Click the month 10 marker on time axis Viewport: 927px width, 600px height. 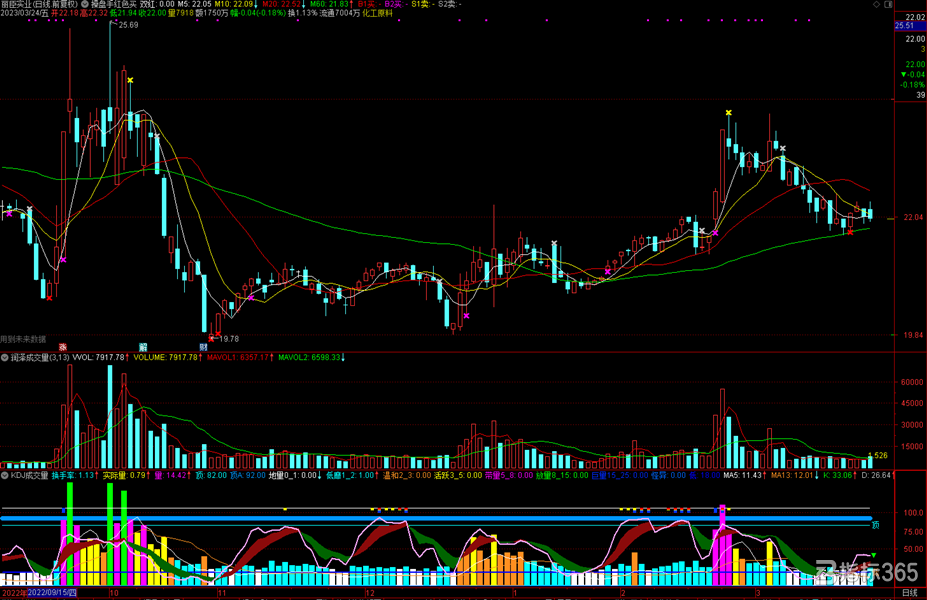click(x=114, y=592)
